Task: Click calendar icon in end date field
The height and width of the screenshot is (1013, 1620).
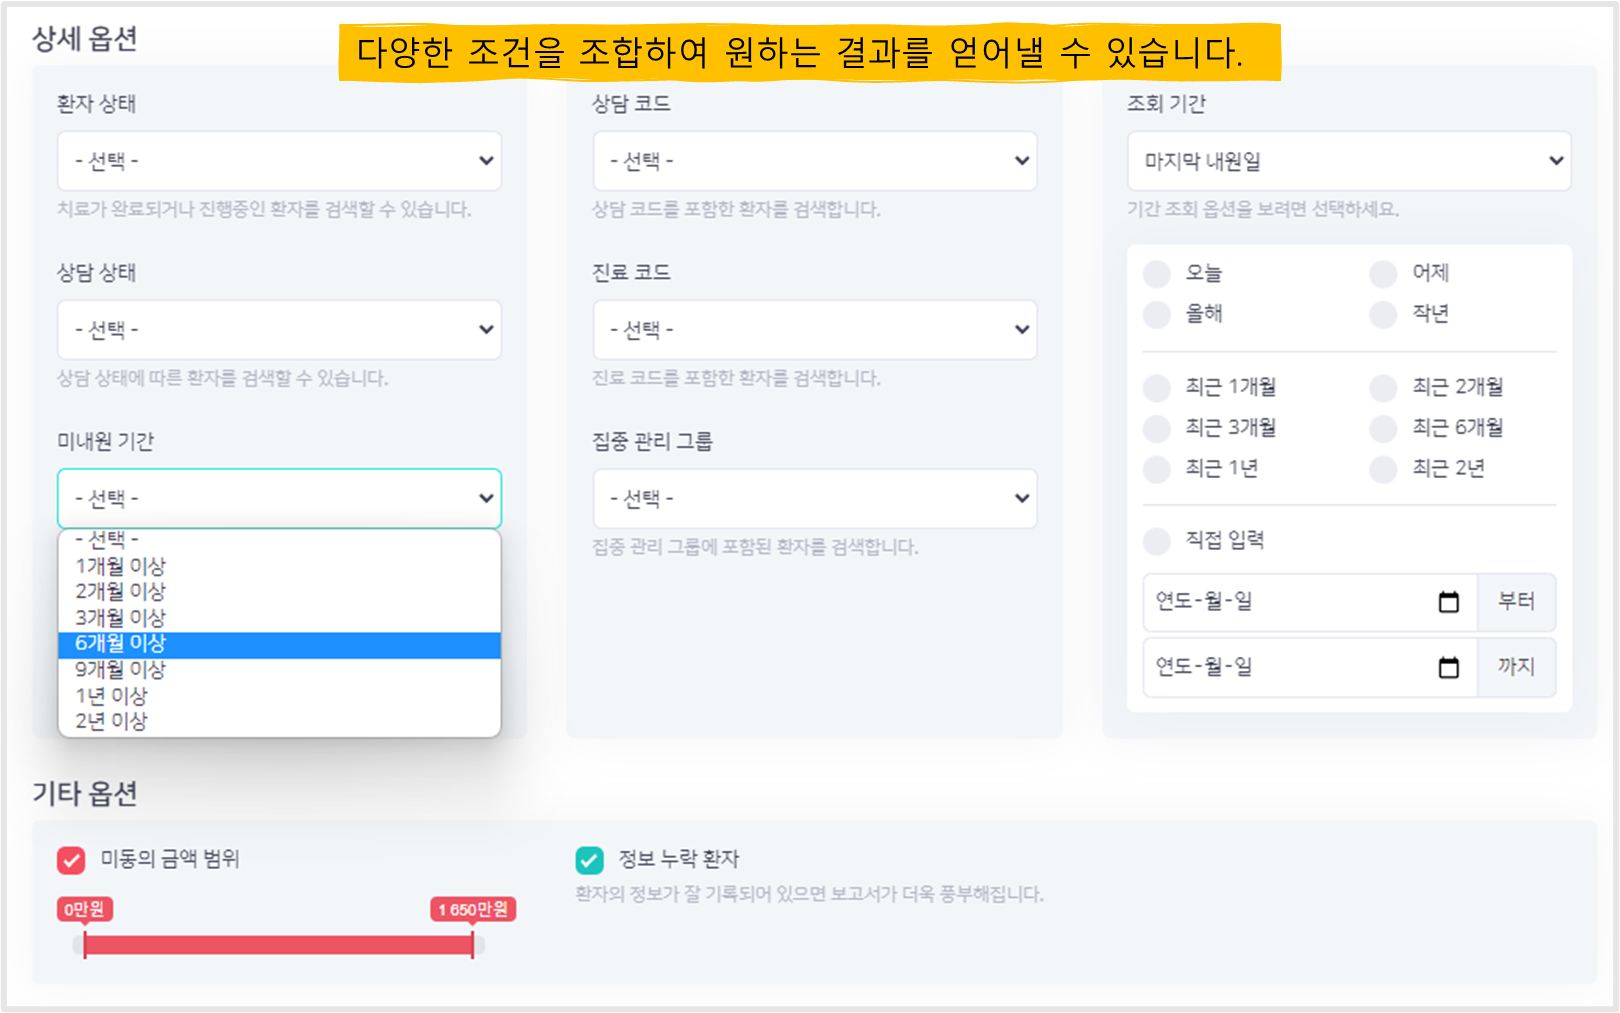Action: click(x=1448, y=667)
